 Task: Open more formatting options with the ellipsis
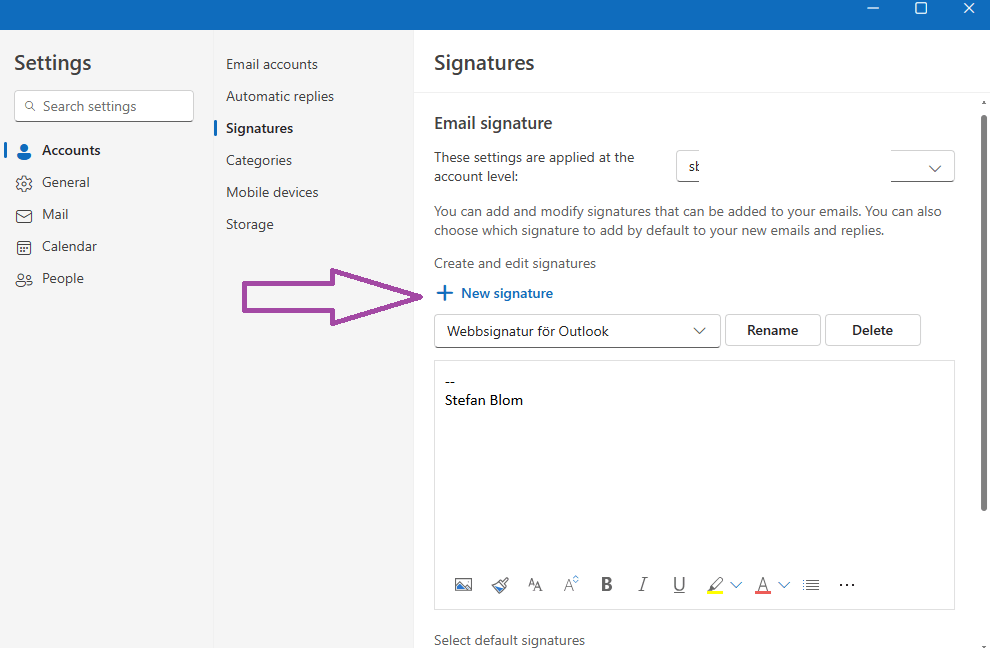click(847, 584)
